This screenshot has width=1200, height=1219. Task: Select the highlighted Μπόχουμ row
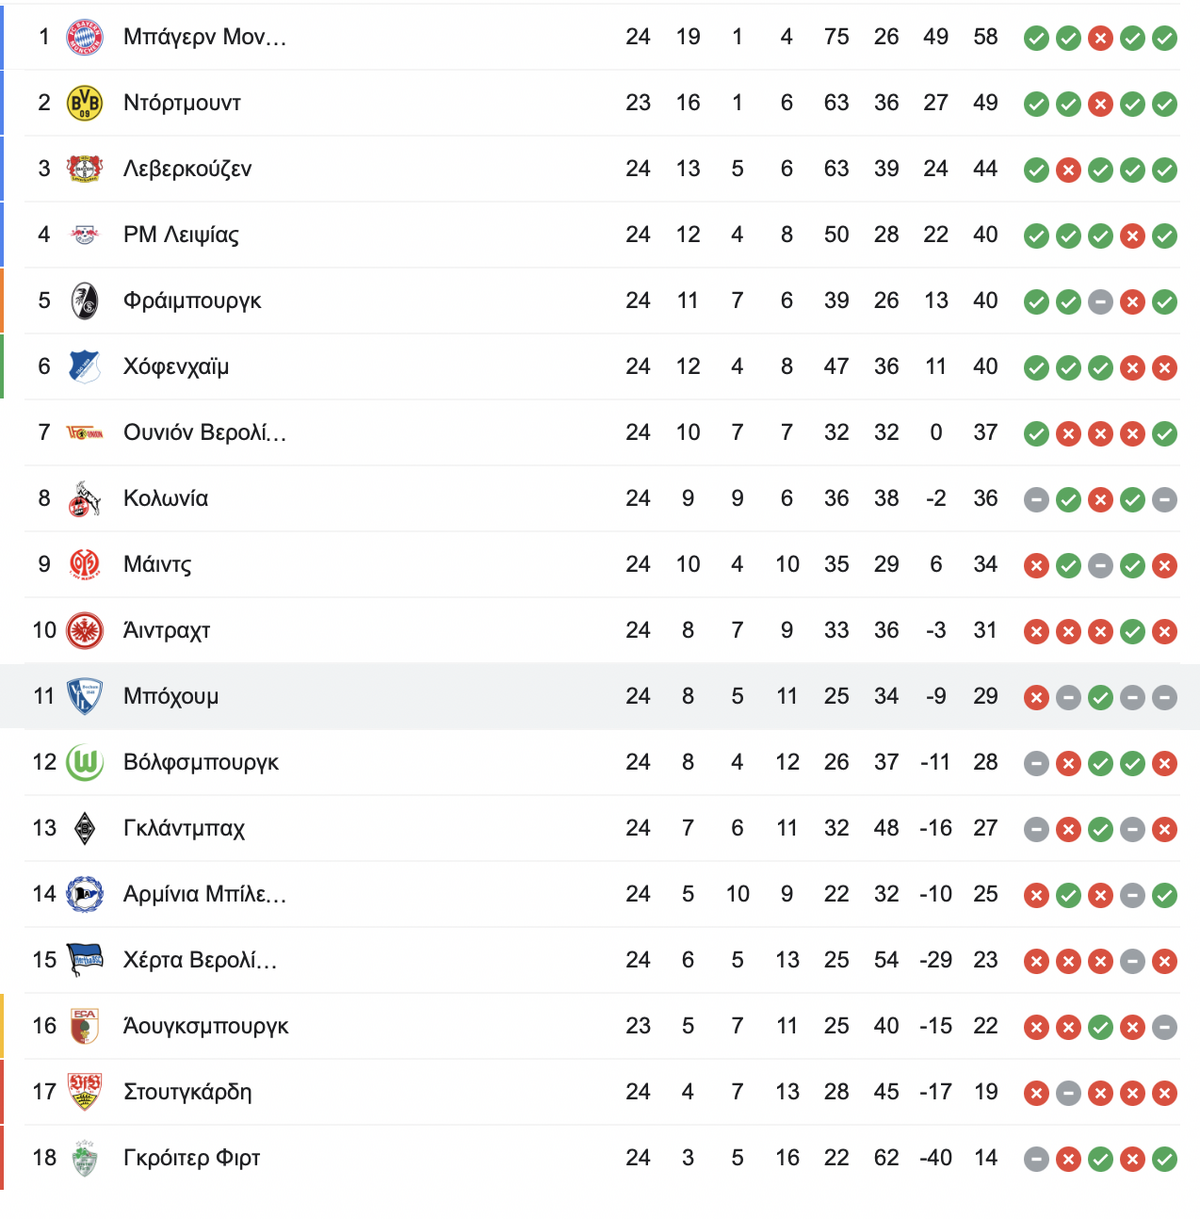coord(600,696)
